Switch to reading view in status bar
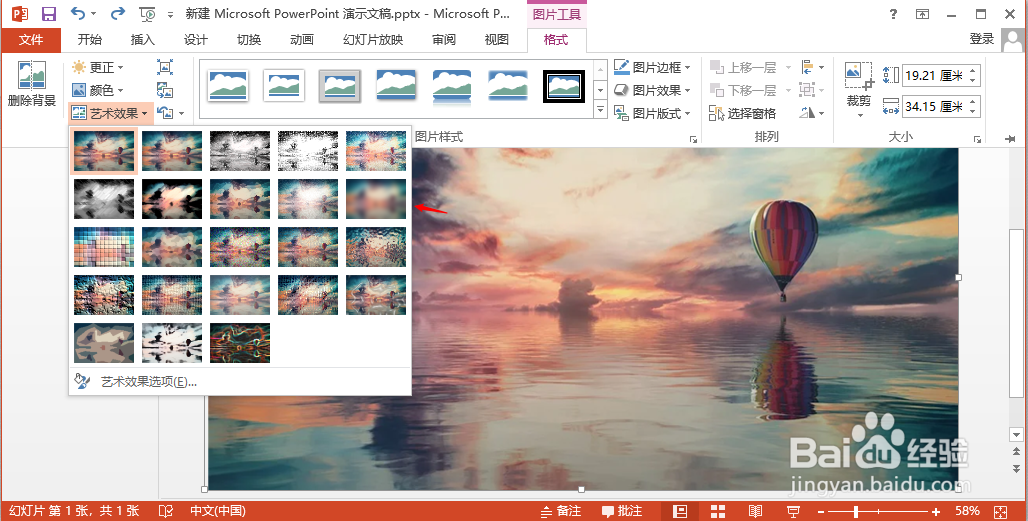Image resolution: width=1028 pixels, height=521 pixels. pyautogui.click(x=755, y=511)
